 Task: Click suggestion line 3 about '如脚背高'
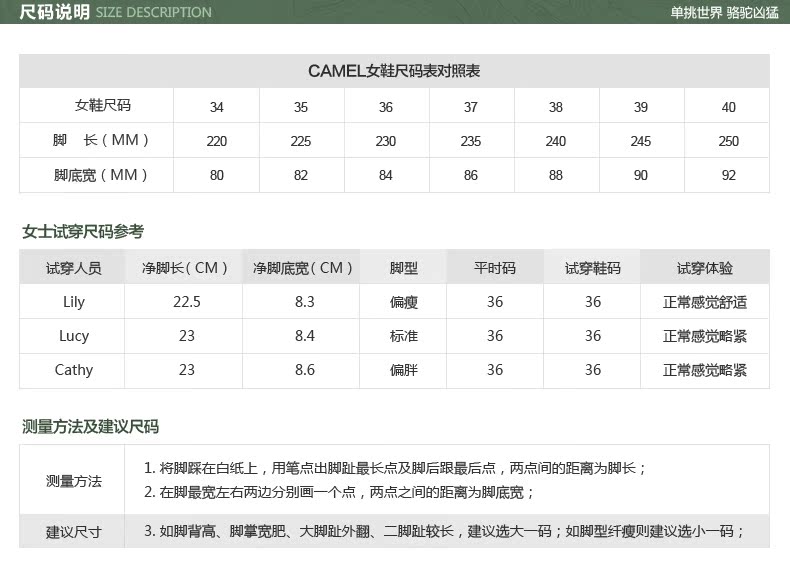[x=444, y=531]
